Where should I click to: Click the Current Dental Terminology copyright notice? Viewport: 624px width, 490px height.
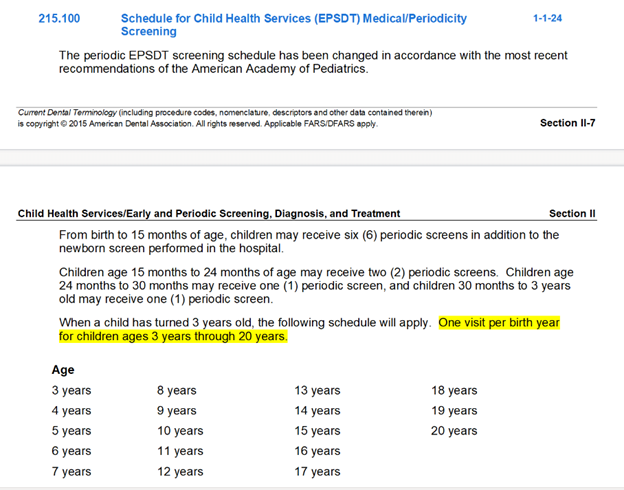[x=225, y=118]
